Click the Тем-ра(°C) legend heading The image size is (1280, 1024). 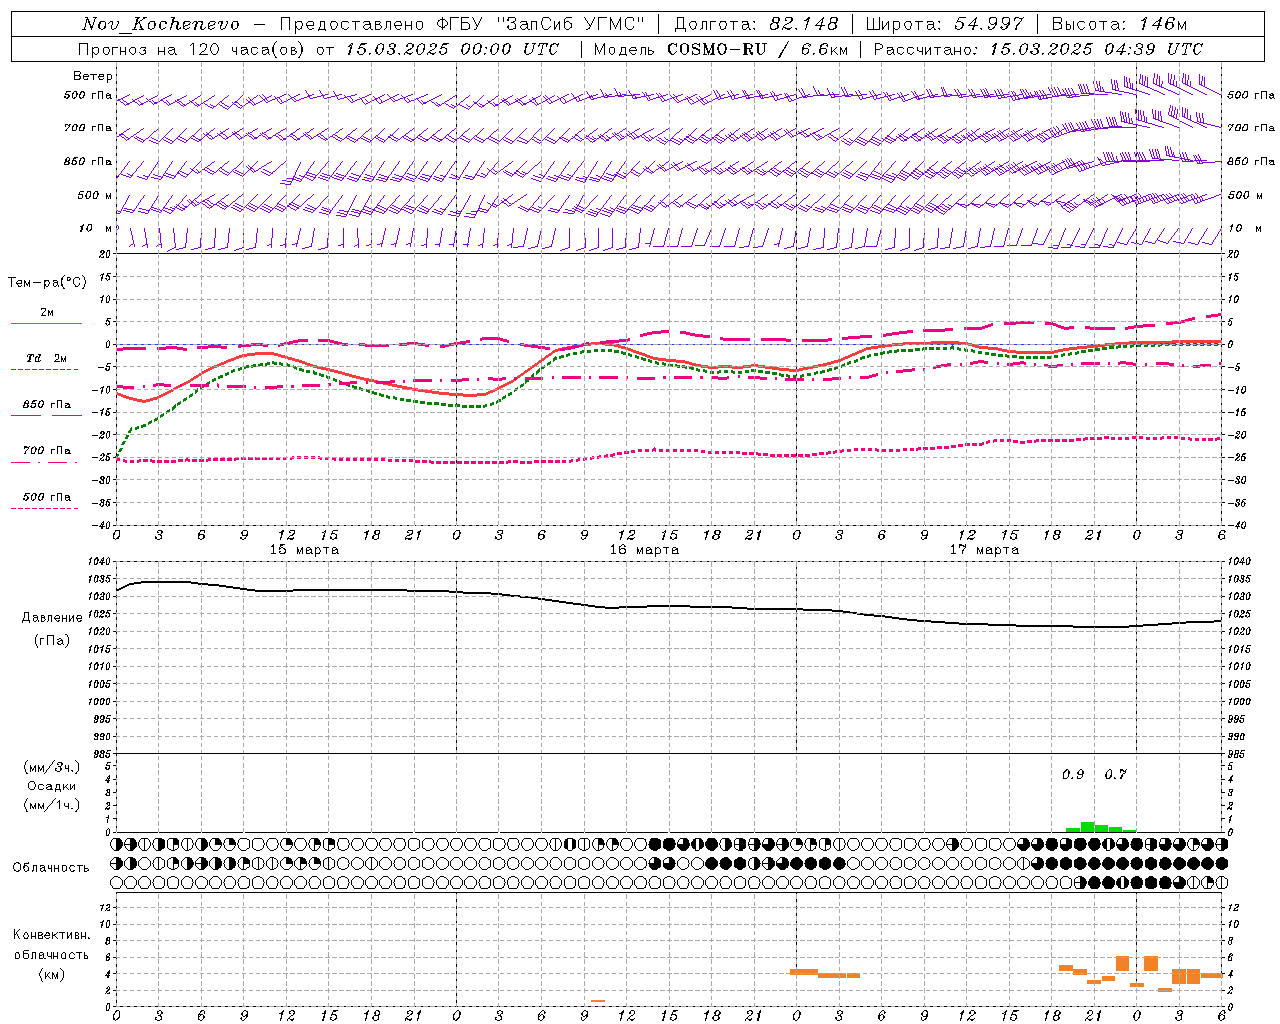click(x=47, y=283)
